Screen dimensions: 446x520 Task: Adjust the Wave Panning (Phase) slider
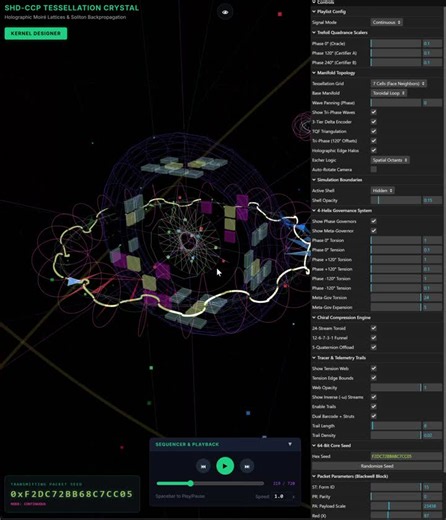coord(396,103)
